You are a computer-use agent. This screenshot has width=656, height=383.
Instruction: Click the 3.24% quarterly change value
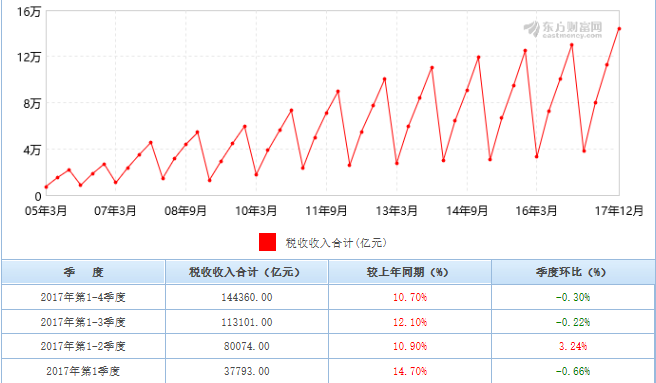click(x=573, y=346)
